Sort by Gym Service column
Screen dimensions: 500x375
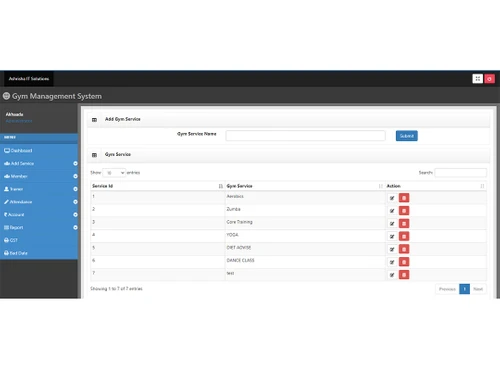pyautogui.click(x=305, y=186)
